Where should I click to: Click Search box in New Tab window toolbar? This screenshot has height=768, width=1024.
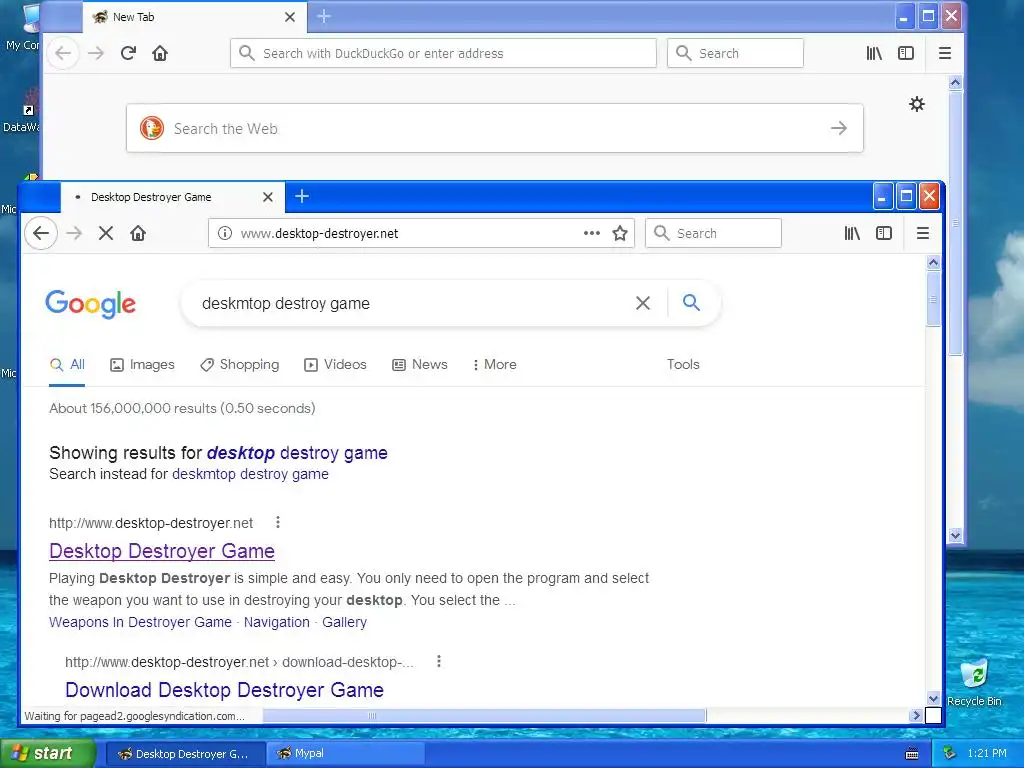pyautogui.click(x=735, y=53)
